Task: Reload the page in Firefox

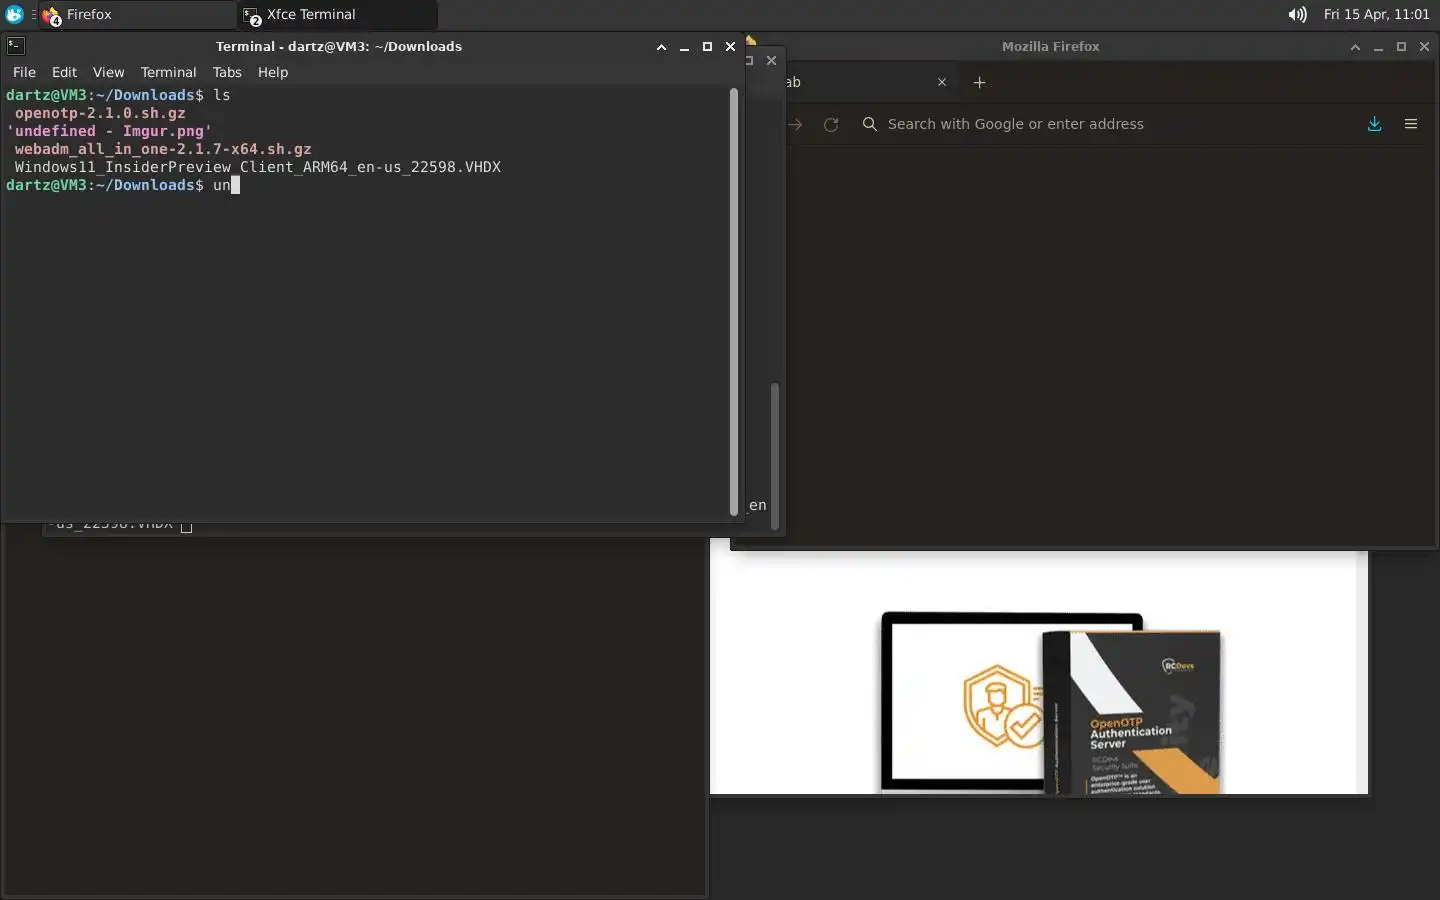Action: [x=831, y=124]
